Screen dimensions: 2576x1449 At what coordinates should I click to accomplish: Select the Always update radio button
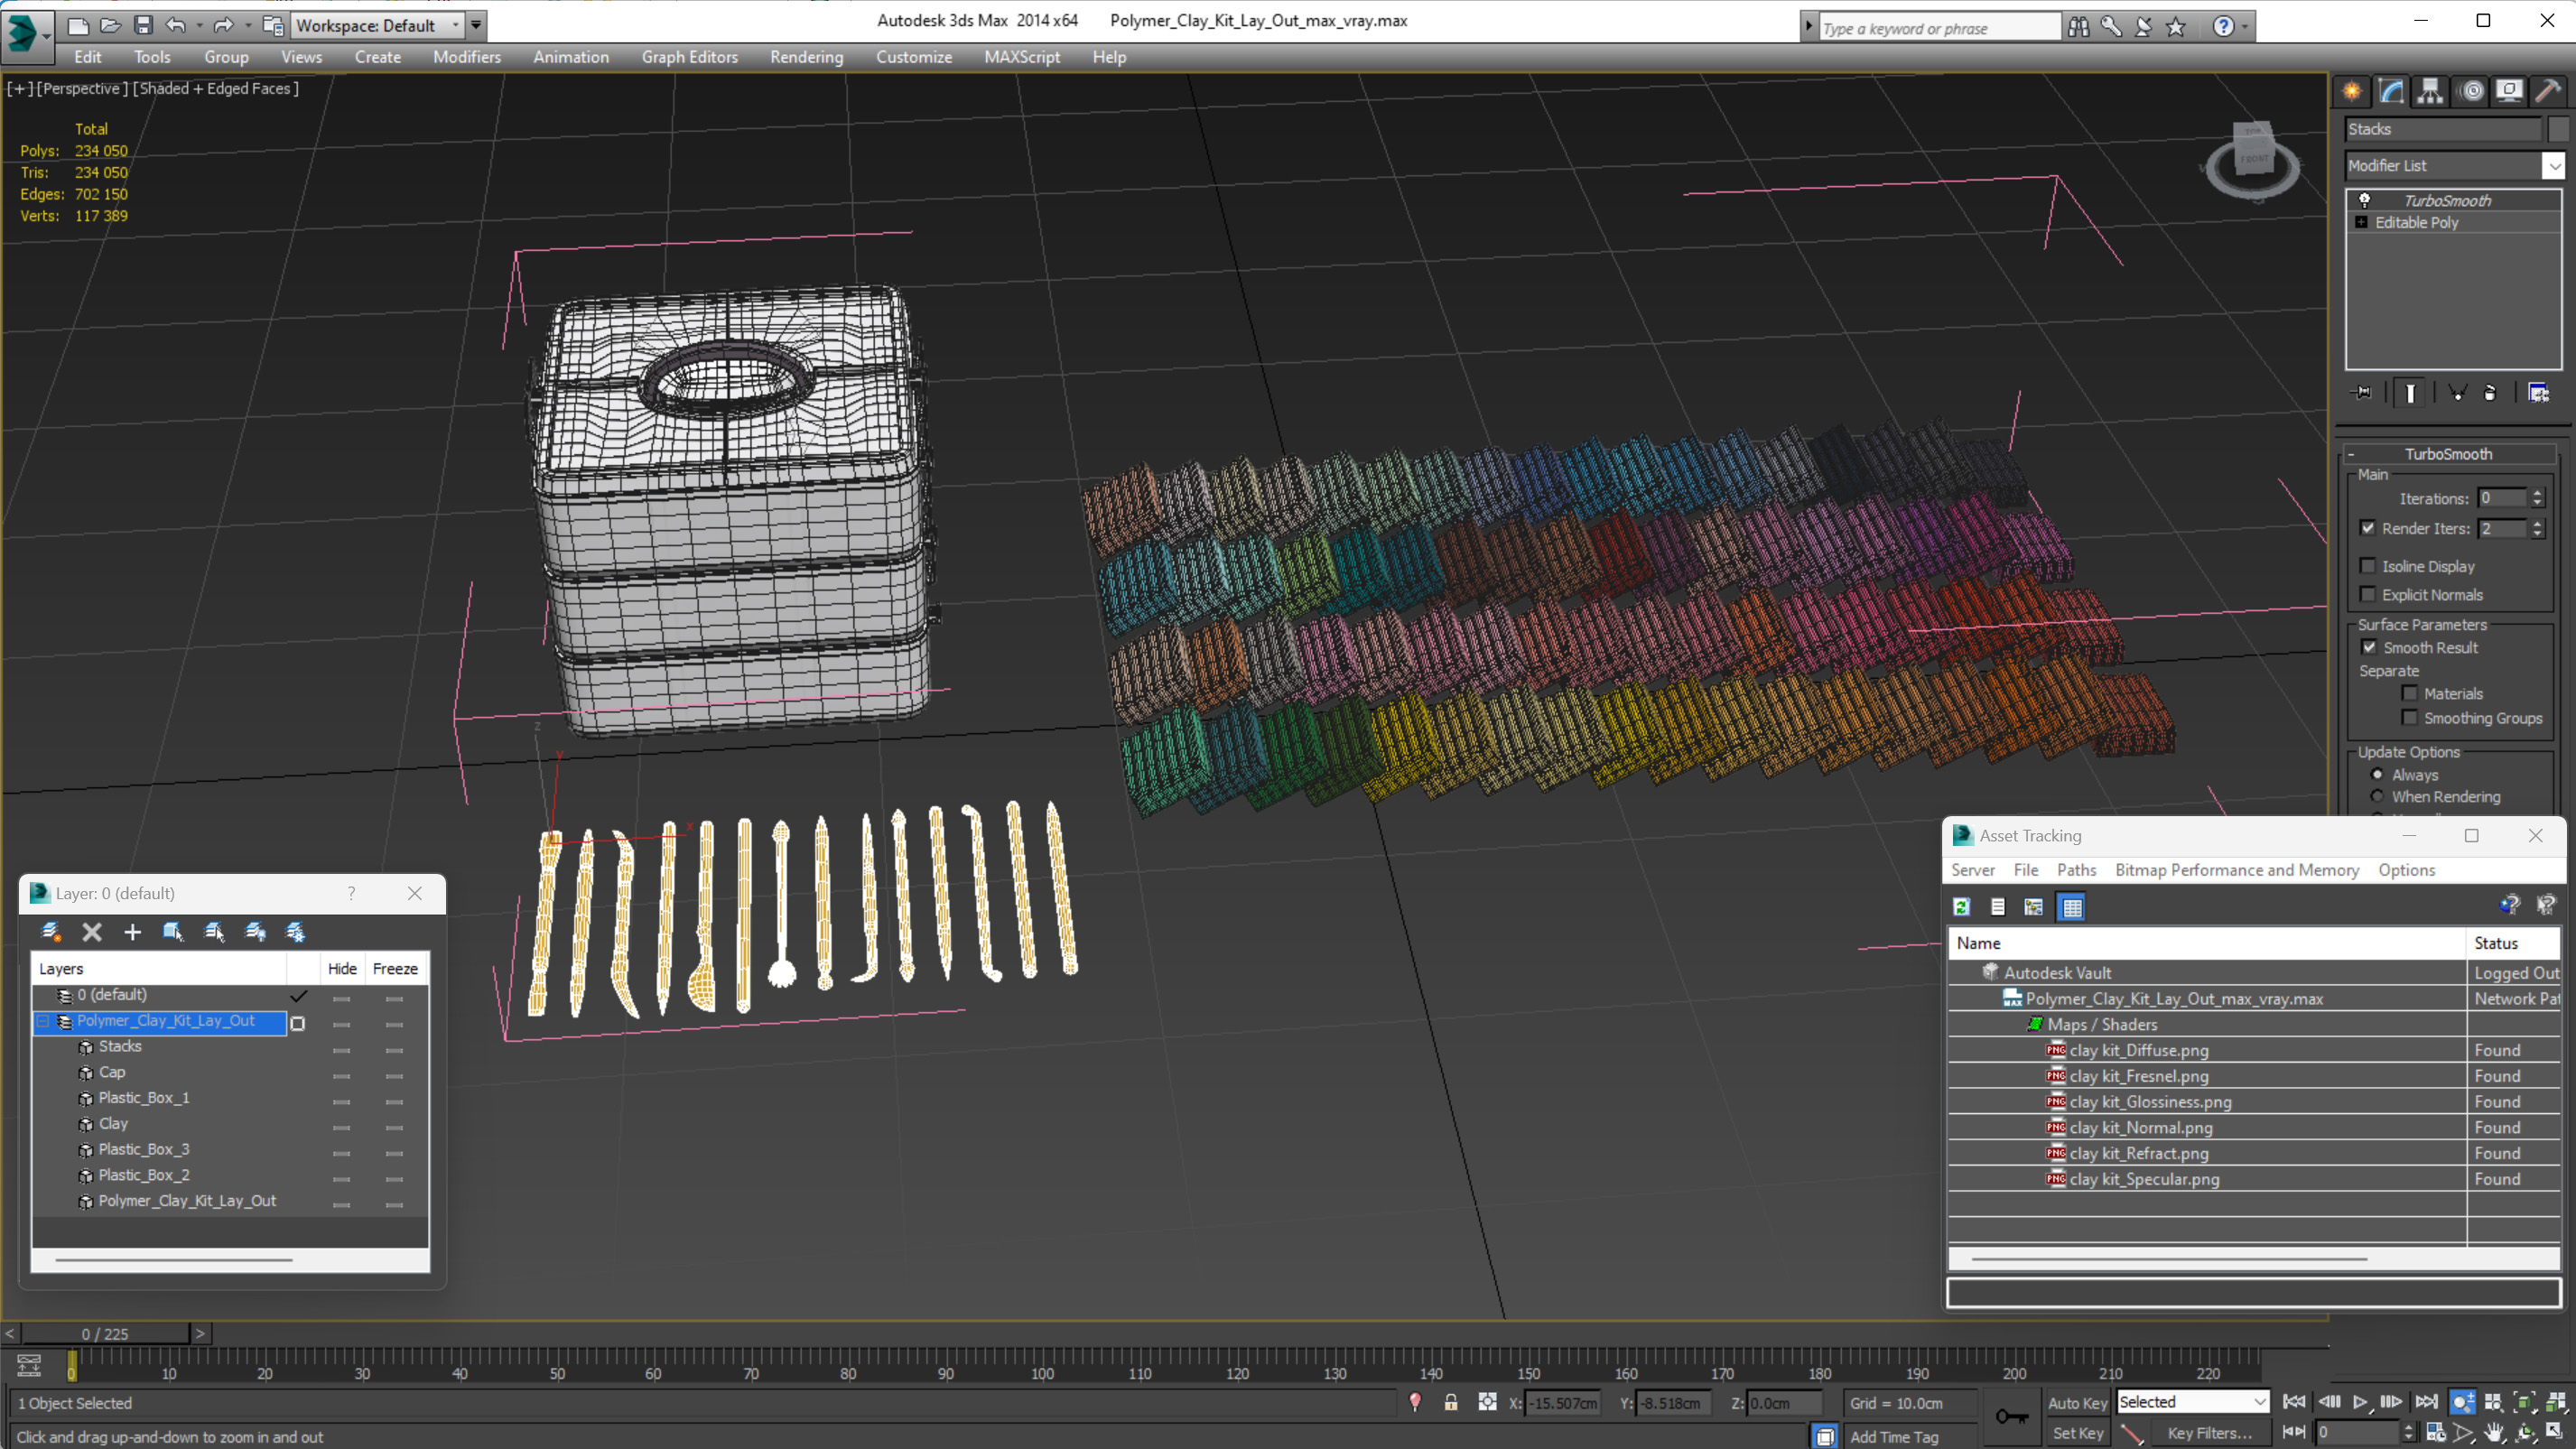2377,774
